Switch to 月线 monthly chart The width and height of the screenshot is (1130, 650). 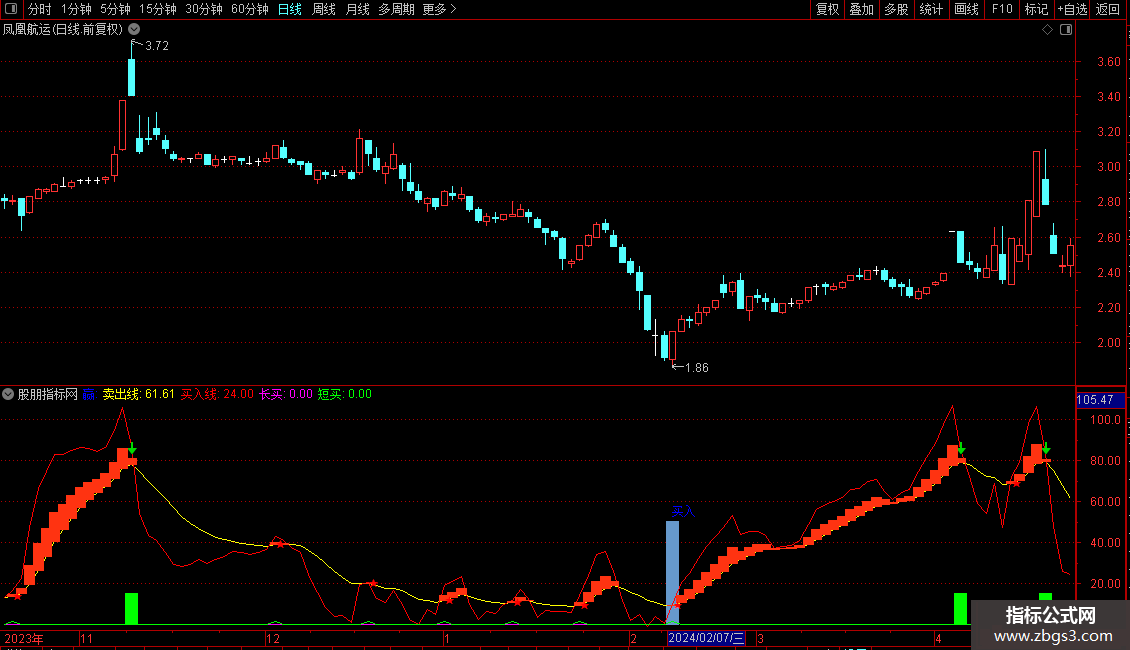coord(357,9)
